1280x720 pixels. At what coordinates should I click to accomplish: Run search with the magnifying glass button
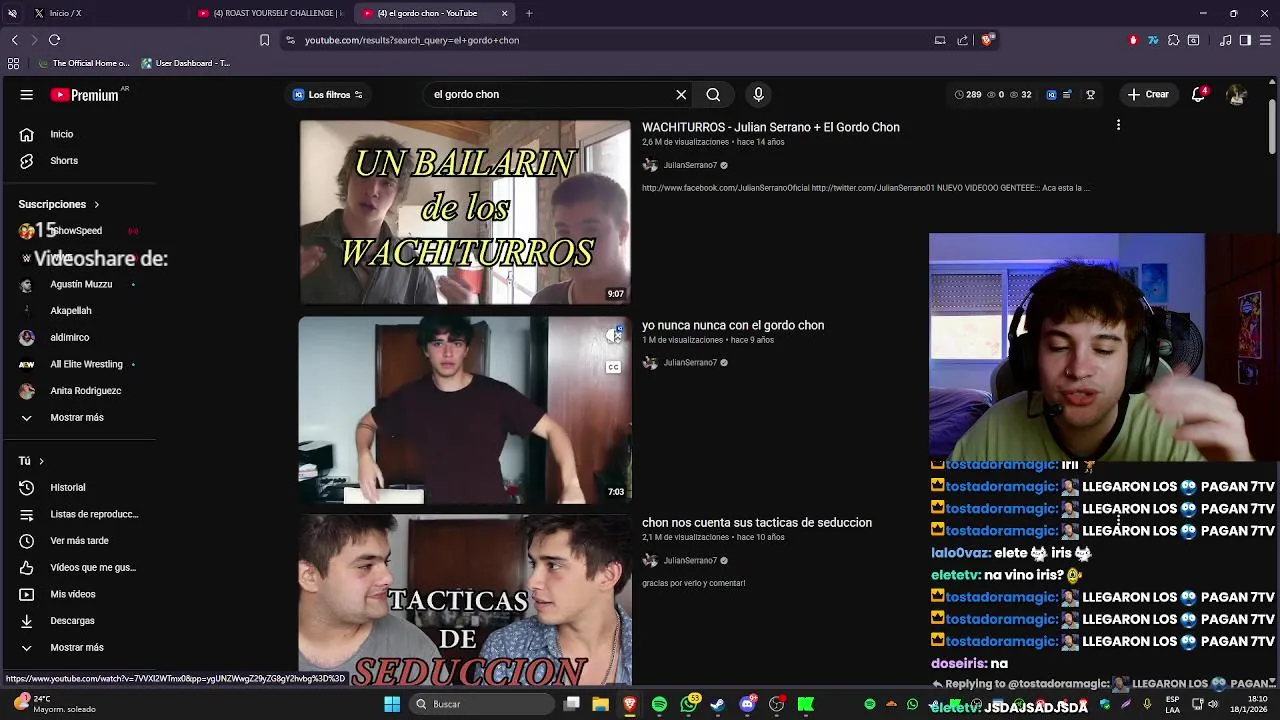713,94
